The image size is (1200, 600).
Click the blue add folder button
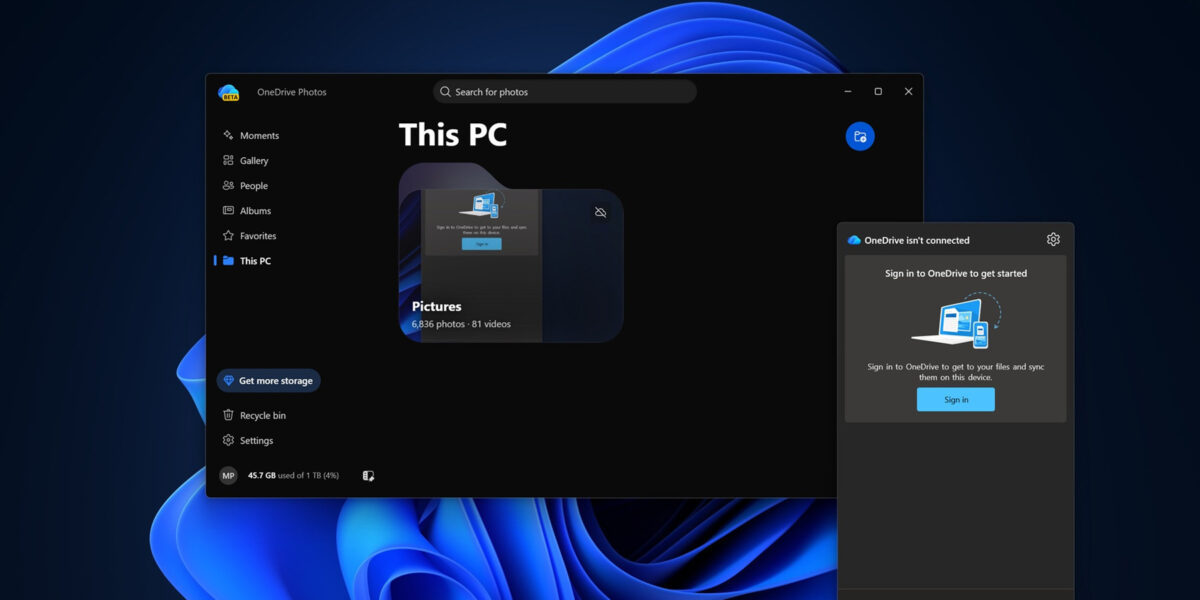point(860,137)
